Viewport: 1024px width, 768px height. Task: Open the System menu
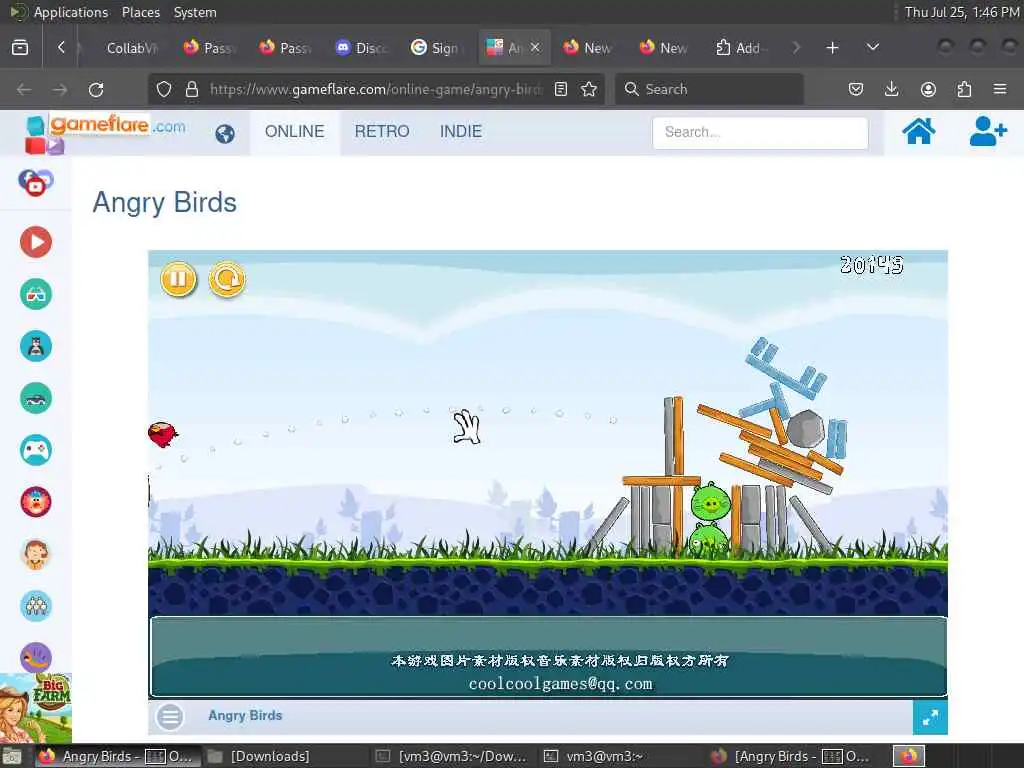click(x=195, y=12)
